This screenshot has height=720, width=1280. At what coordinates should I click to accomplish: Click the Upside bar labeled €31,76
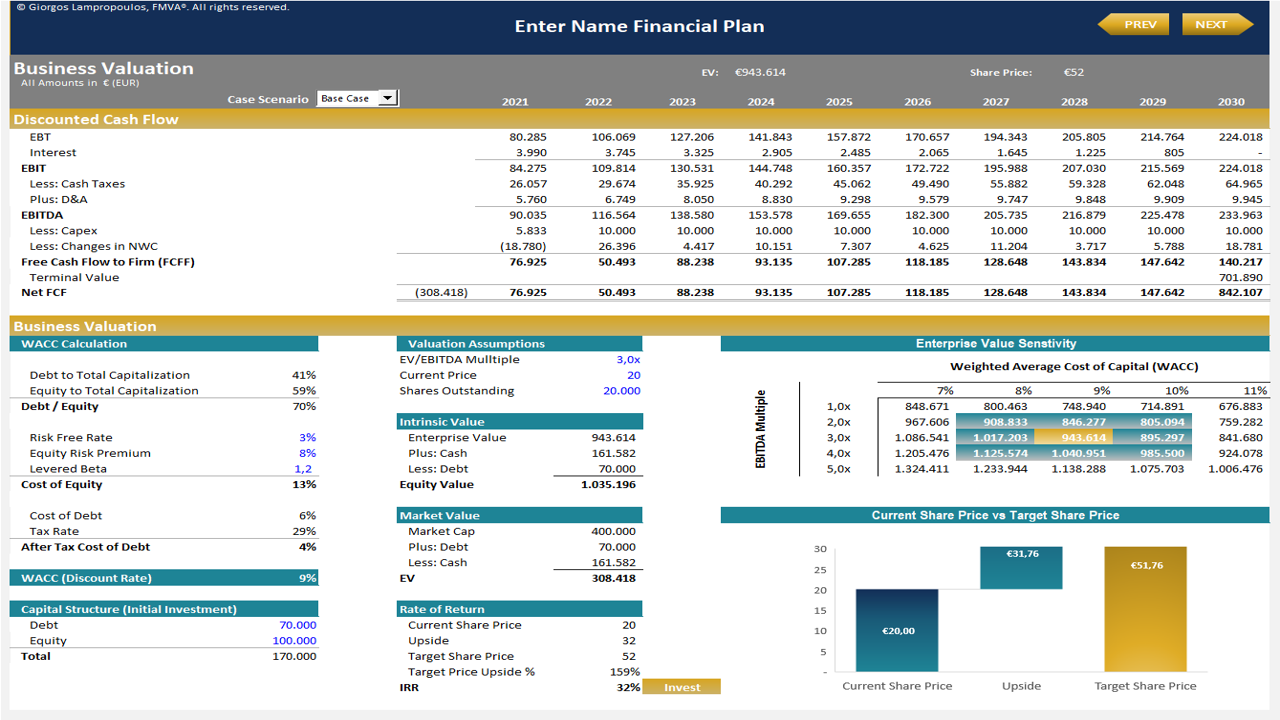pyautogui.click(x=1020, y=567)
